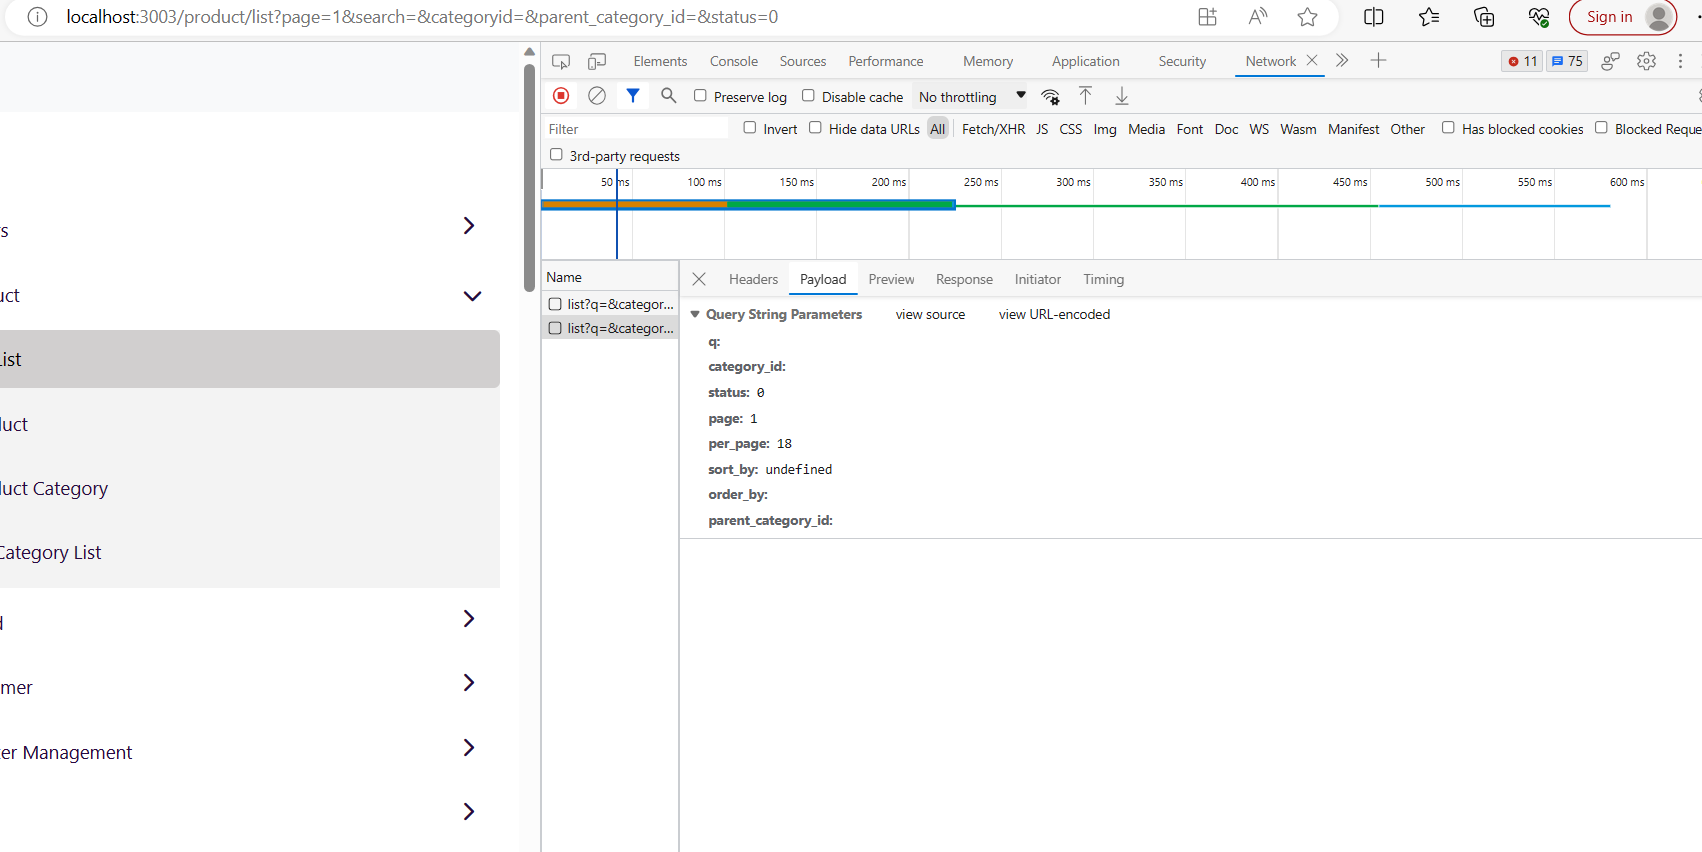
Task: Show more DevTools tabs chevron
Action: coord(1342,61)
